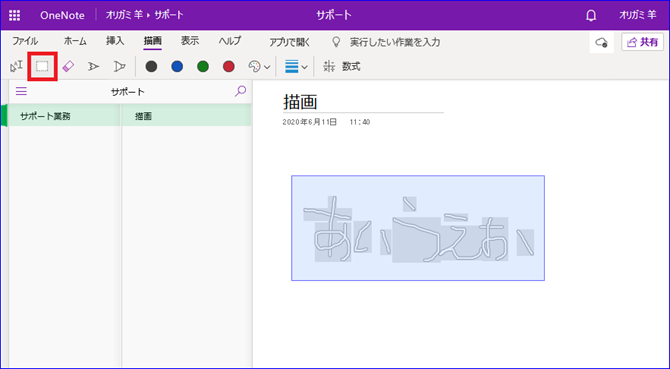Open the app launcher waffle icon

[x=15, y=15]
